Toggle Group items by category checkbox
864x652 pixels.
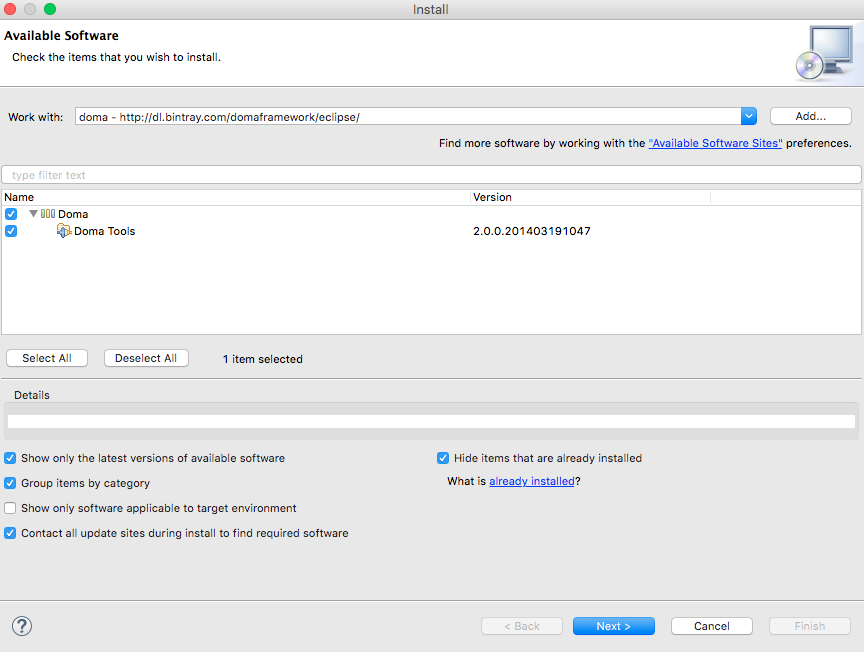click(10, 483)
